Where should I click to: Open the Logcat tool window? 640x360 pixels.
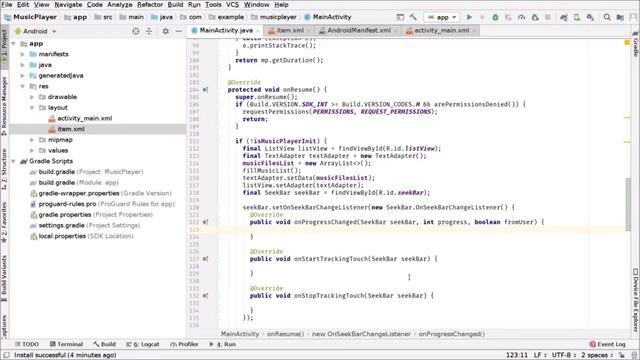142,344
